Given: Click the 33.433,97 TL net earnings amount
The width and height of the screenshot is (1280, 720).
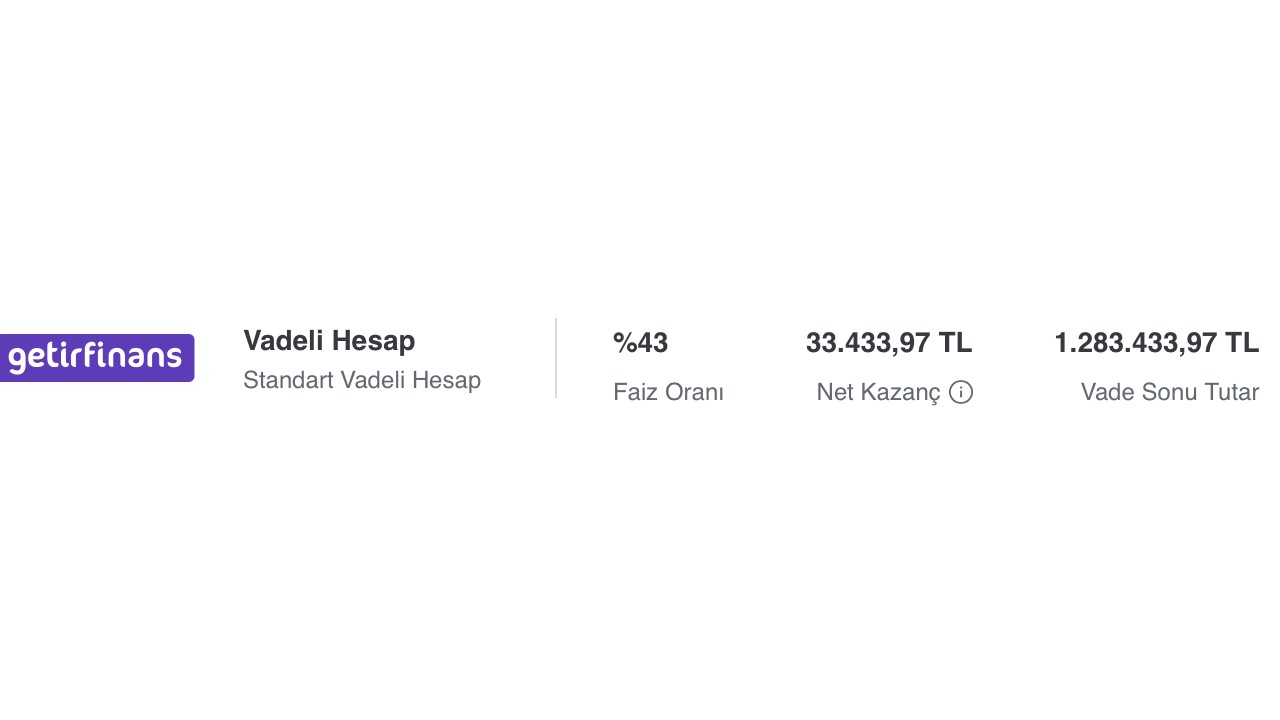Looking at the screenshot, I should [888, 343].
